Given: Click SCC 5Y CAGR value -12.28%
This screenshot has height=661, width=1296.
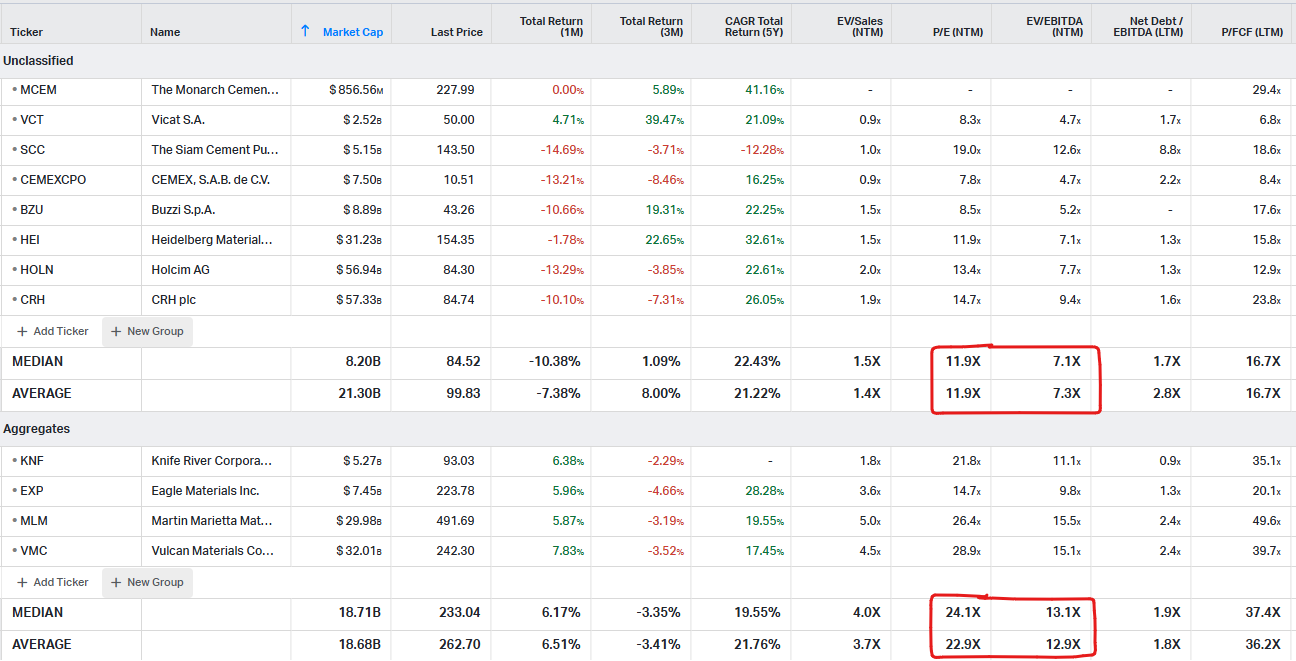Looking at the screenshot, I should pyautogui.click(x=761, y=150).
